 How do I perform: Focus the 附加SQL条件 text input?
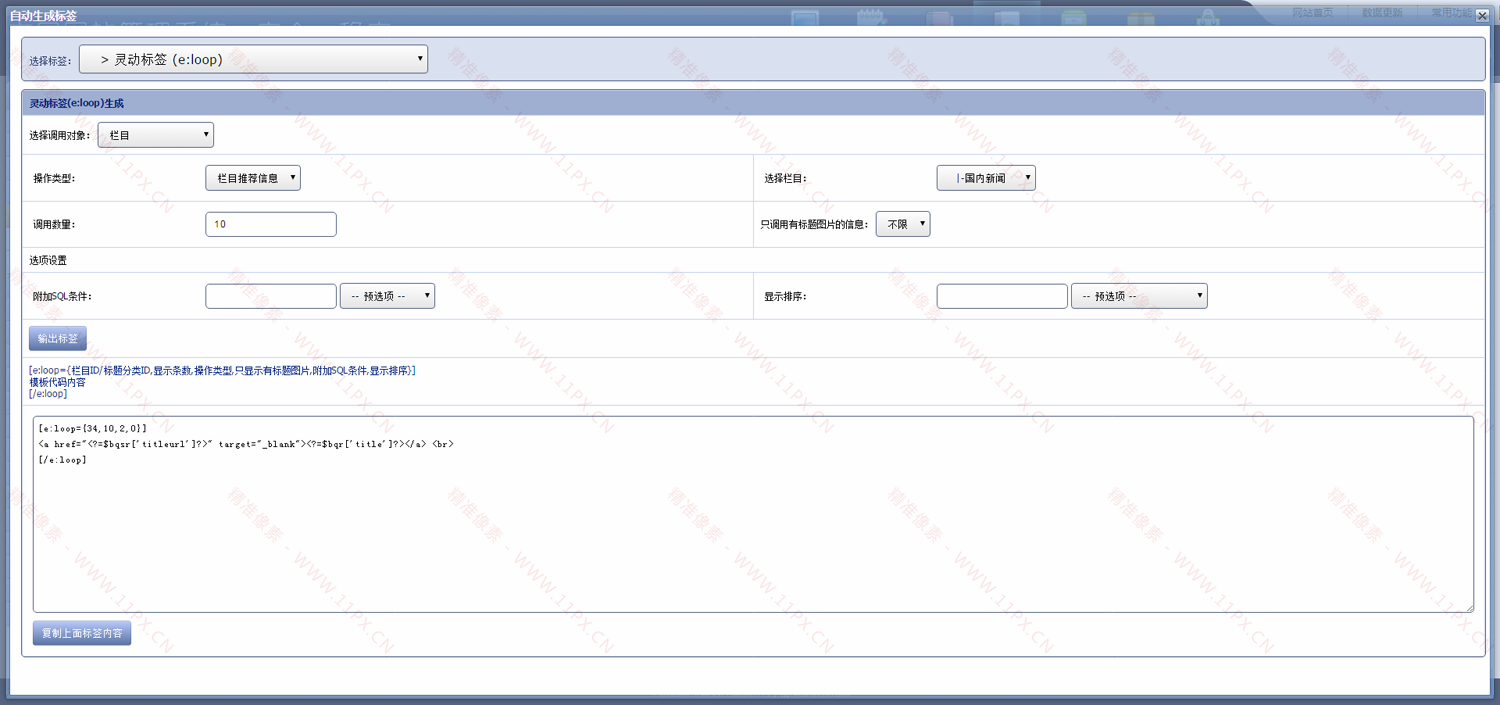tap(271, 296)
